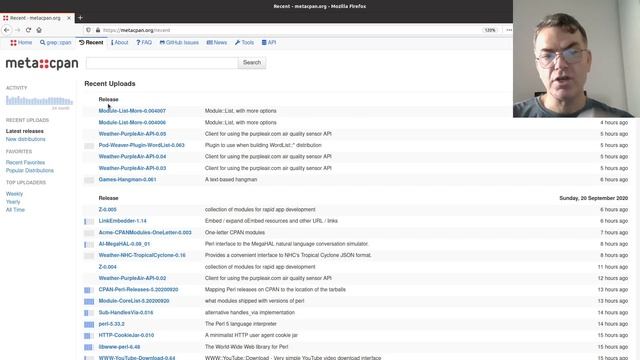Viewport: 640px width, 360px height.
Task: Click in the metacpan search field
Action: [162, 63]
